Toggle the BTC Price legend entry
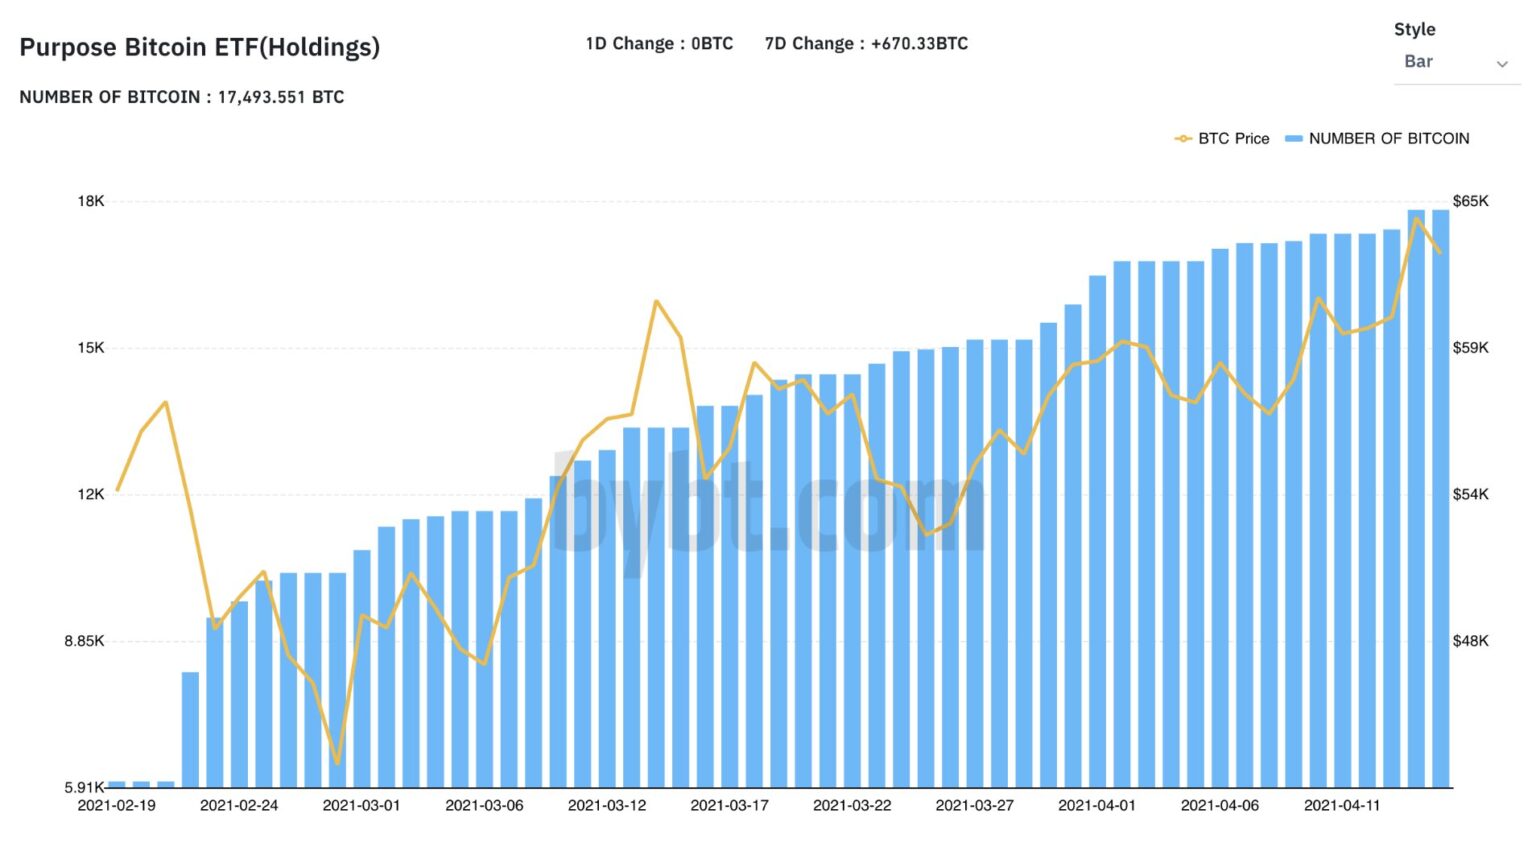 click(x=1222, y=139)
